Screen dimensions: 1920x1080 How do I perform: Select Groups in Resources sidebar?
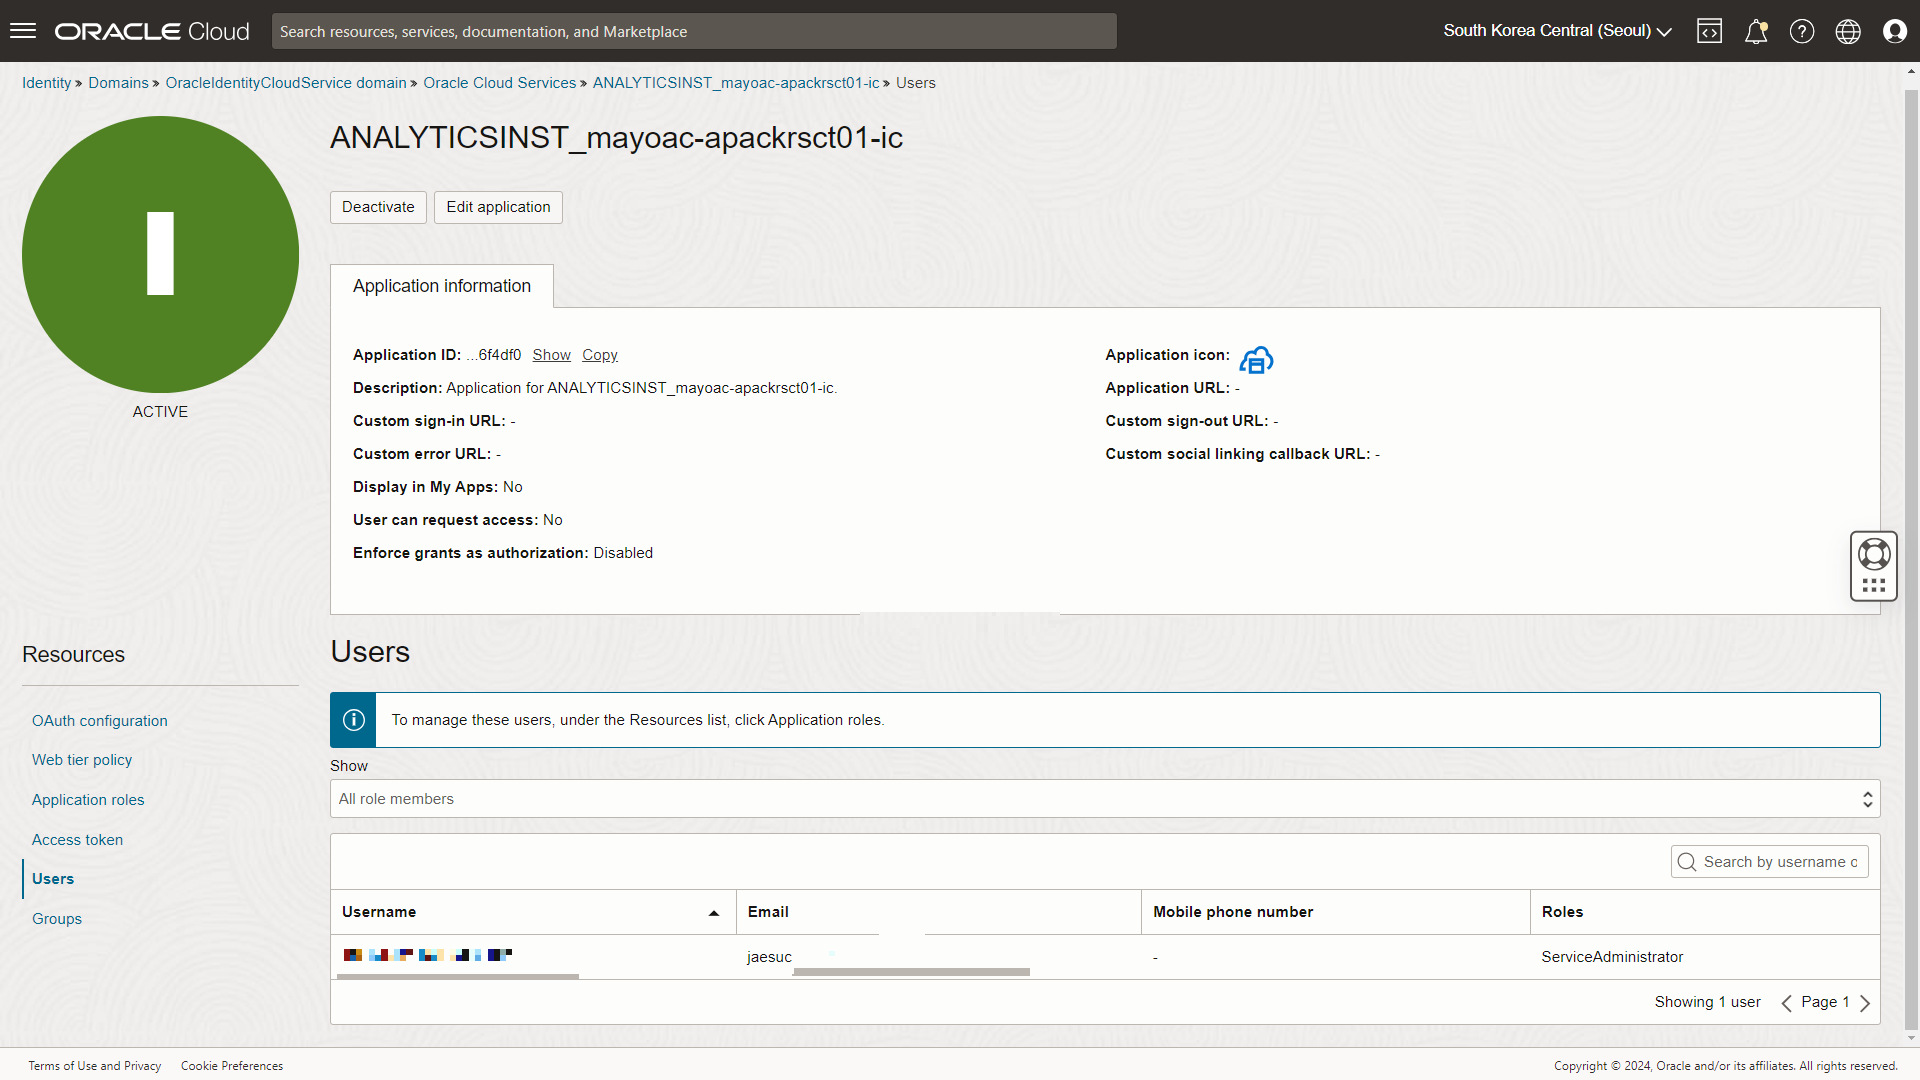tap(56, 918)
